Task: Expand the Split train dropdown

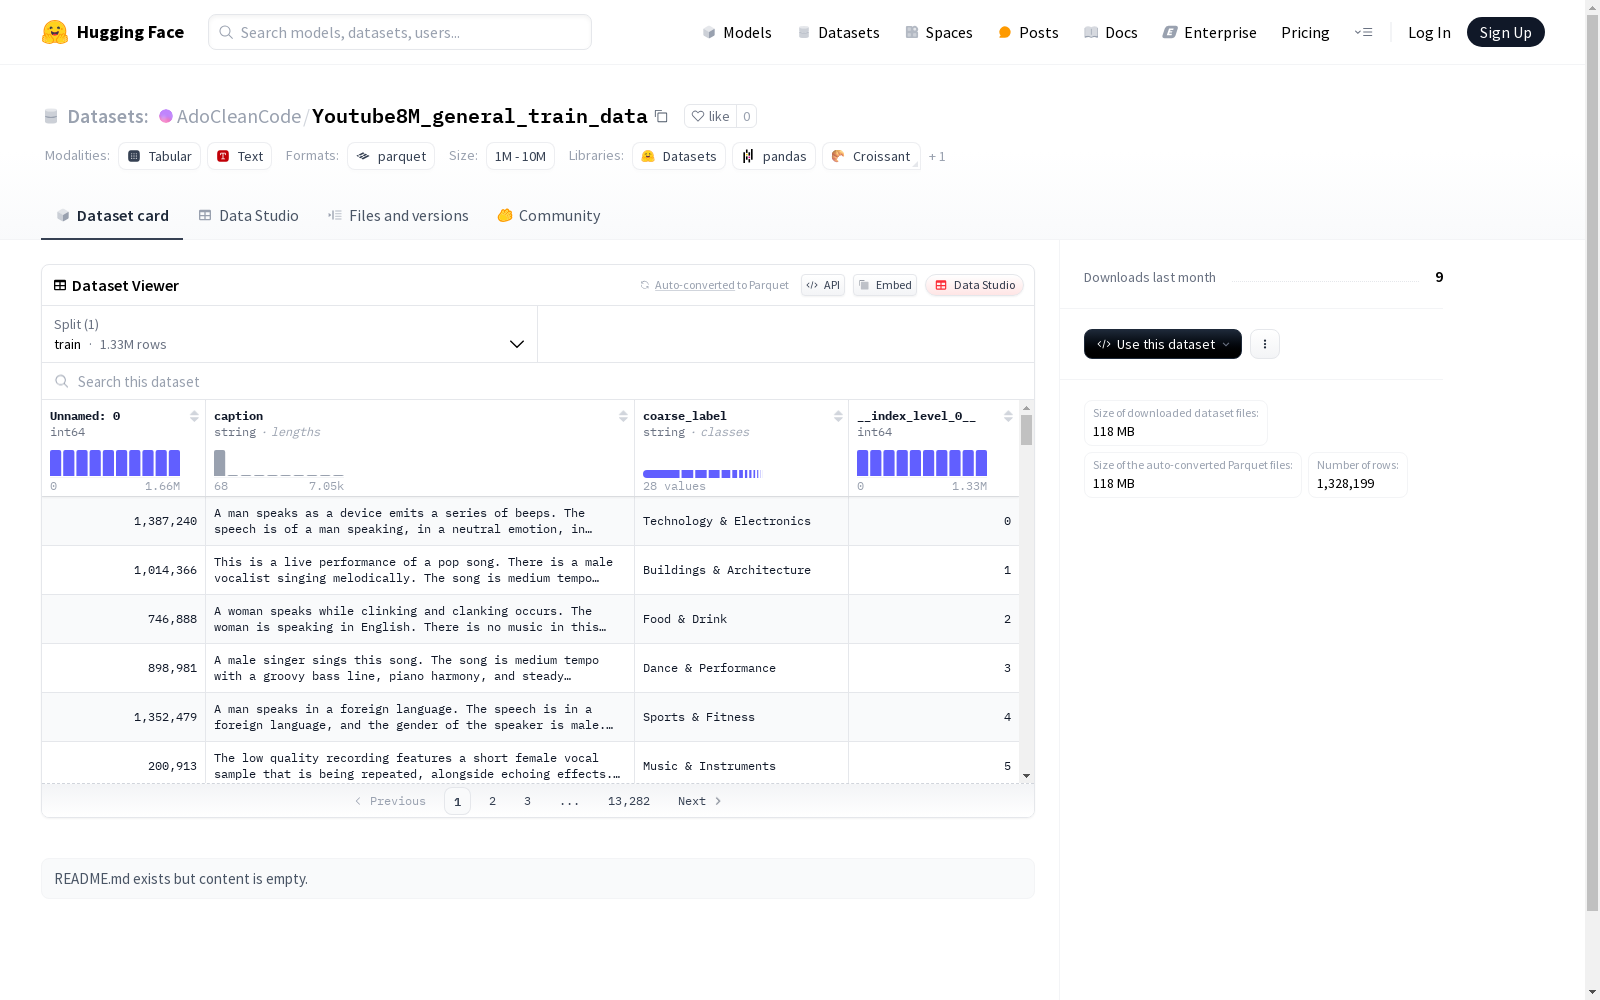Action: point(290,334)
